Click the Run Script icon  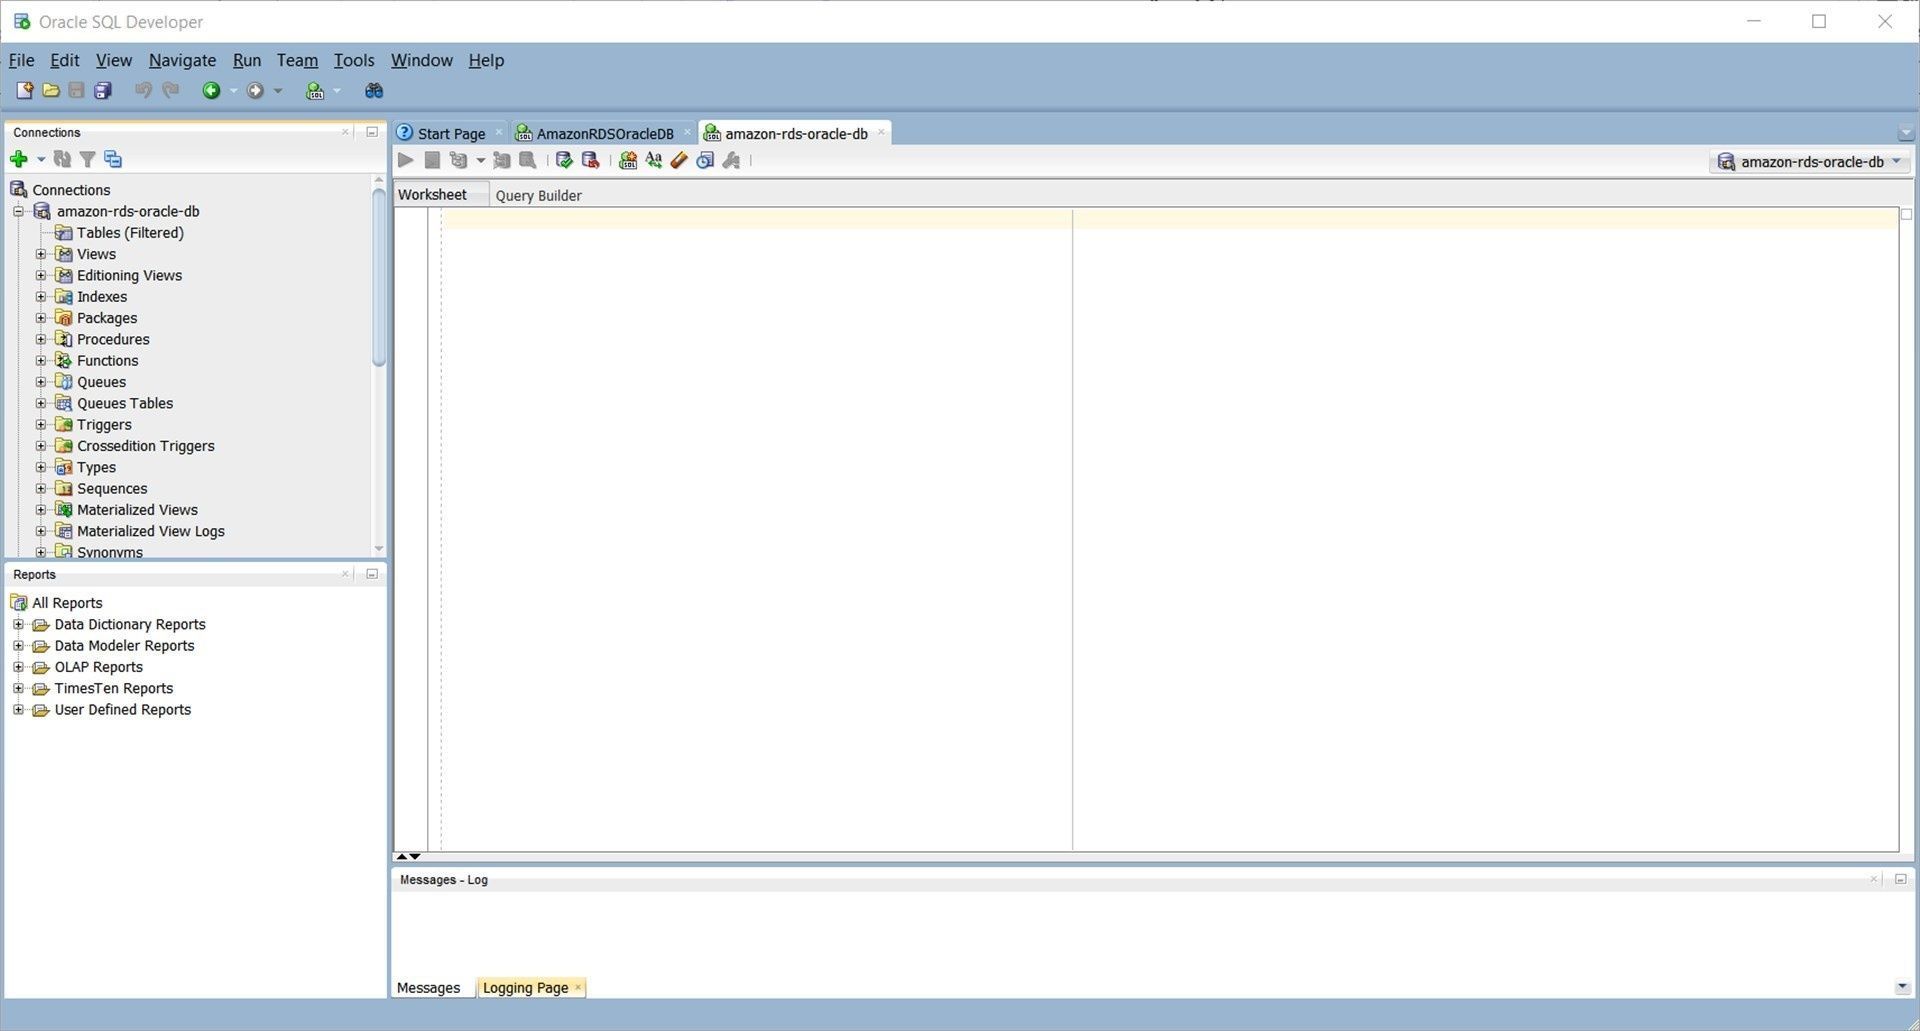[x=459, y=160]
